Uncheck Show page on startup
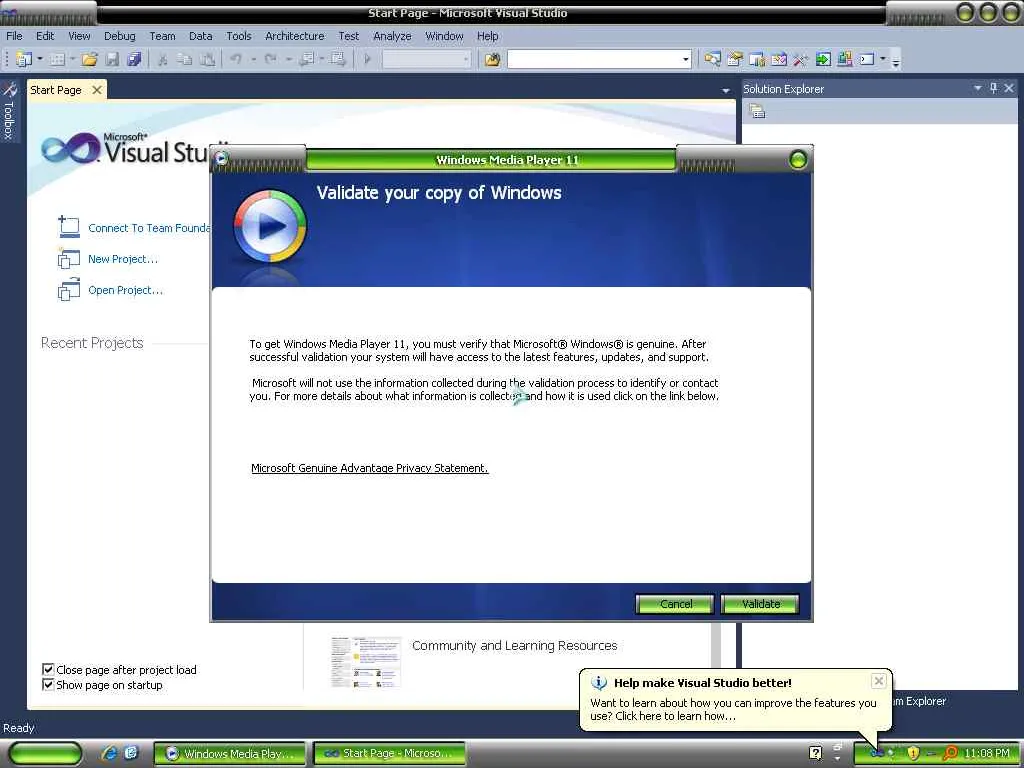Image resolution: width=1024 pixels, height=768 pixels. [x=48, y=684]
